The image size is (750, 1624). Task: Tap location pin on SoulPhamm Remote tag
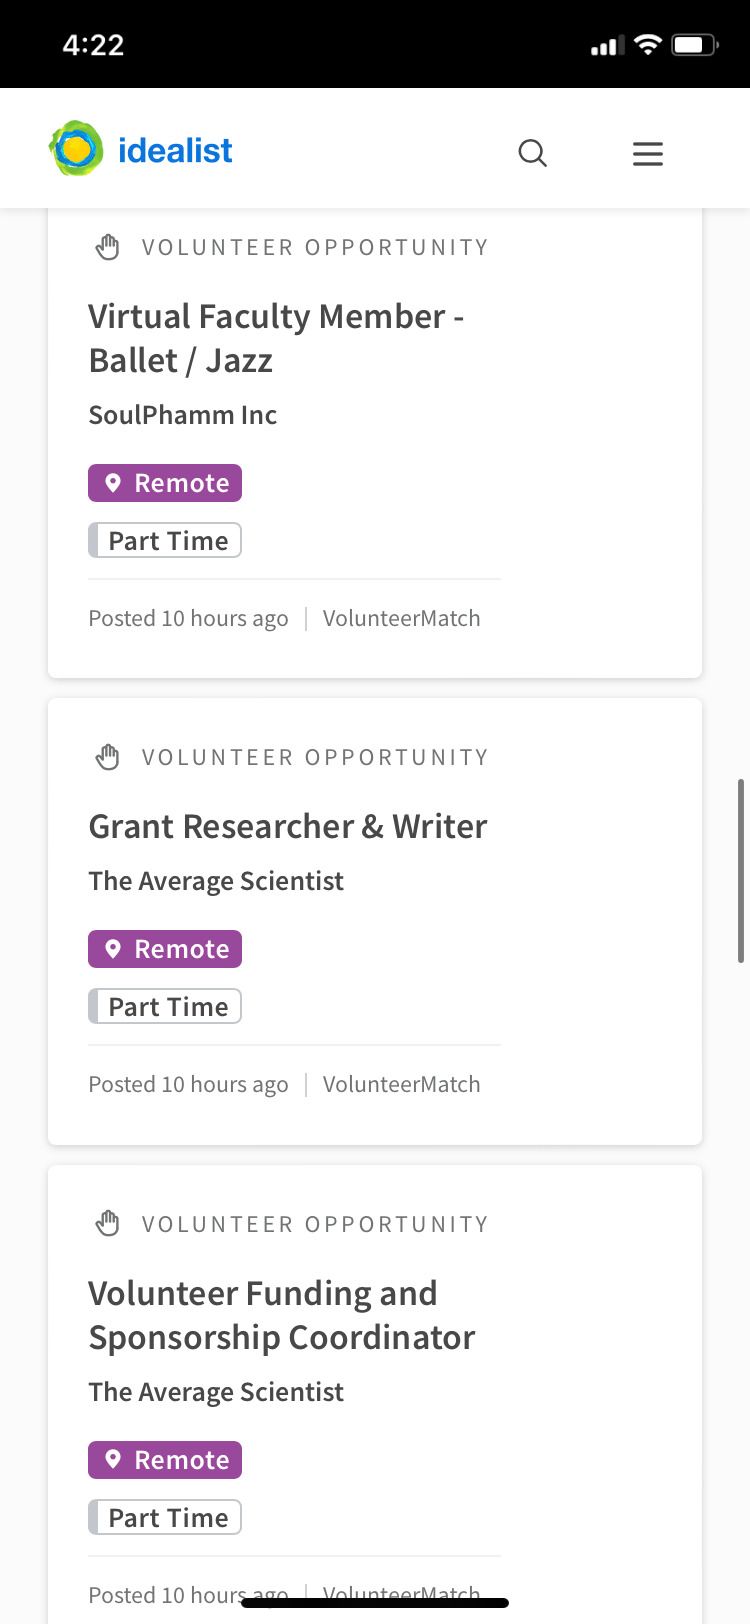coord(113,483)
